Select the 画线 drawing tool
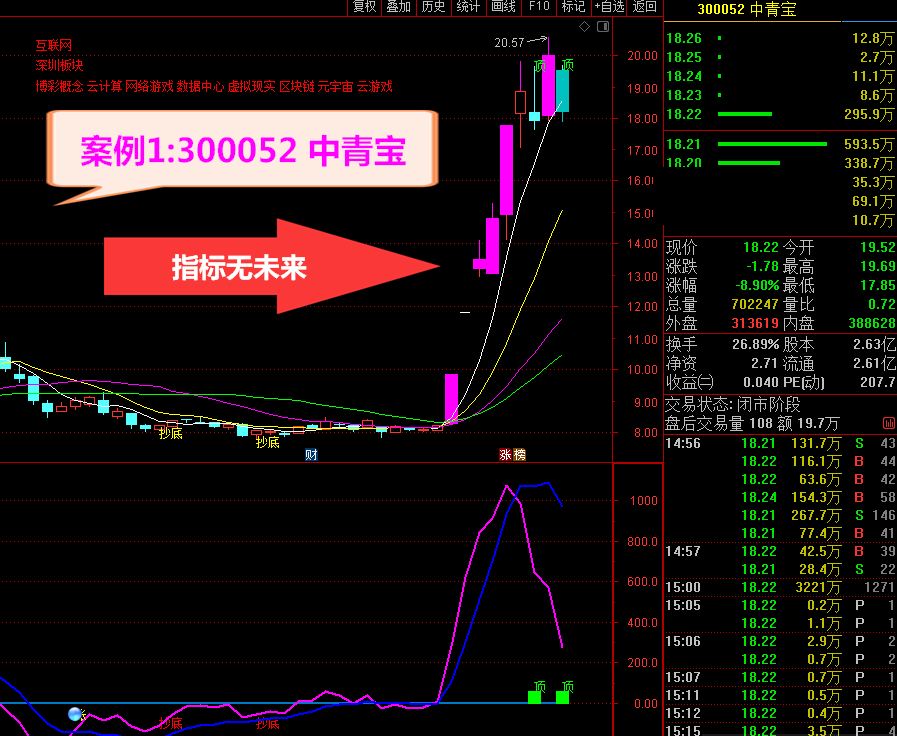 pyautogui.click(x=504, y=7)
